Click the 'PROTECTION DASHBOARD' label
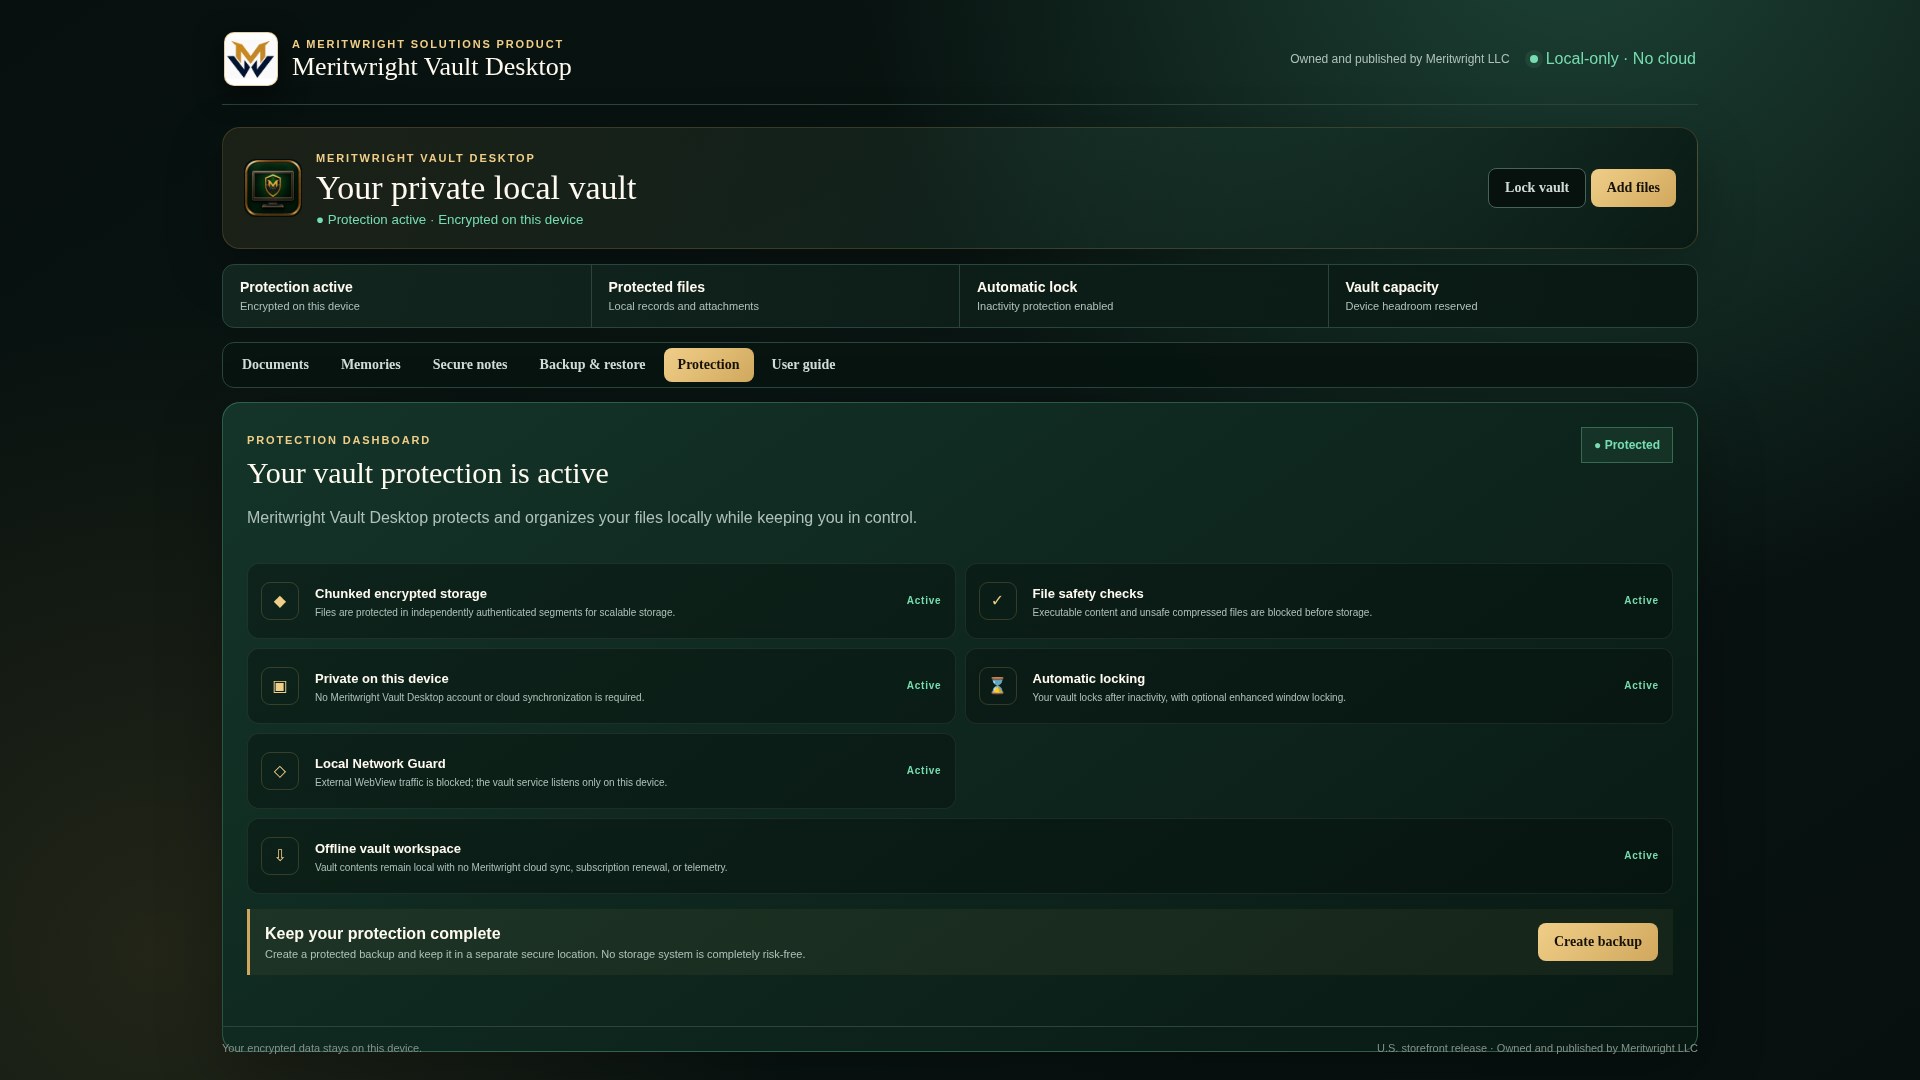This screenshot has width=1920, height=1080. tap(339, 440)
